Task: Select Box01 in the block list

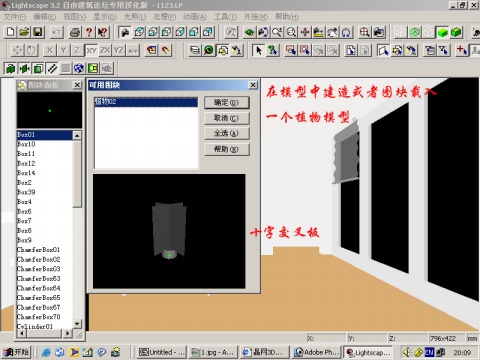Action: pyautogui.click(x=44, y=135)
